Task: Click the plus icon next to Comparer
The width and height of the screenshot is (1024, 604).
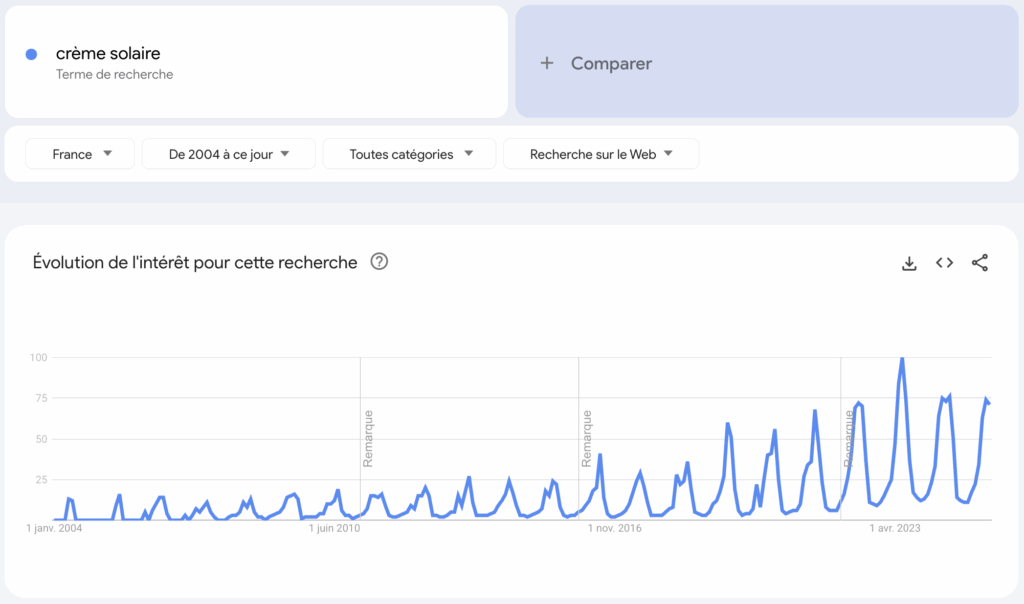Action: [547, 62]
